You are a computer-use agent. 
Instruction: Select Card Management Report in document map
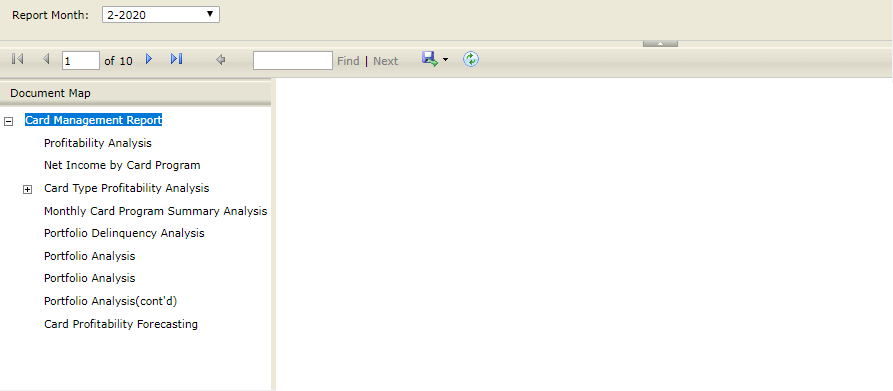pos(93,120)
